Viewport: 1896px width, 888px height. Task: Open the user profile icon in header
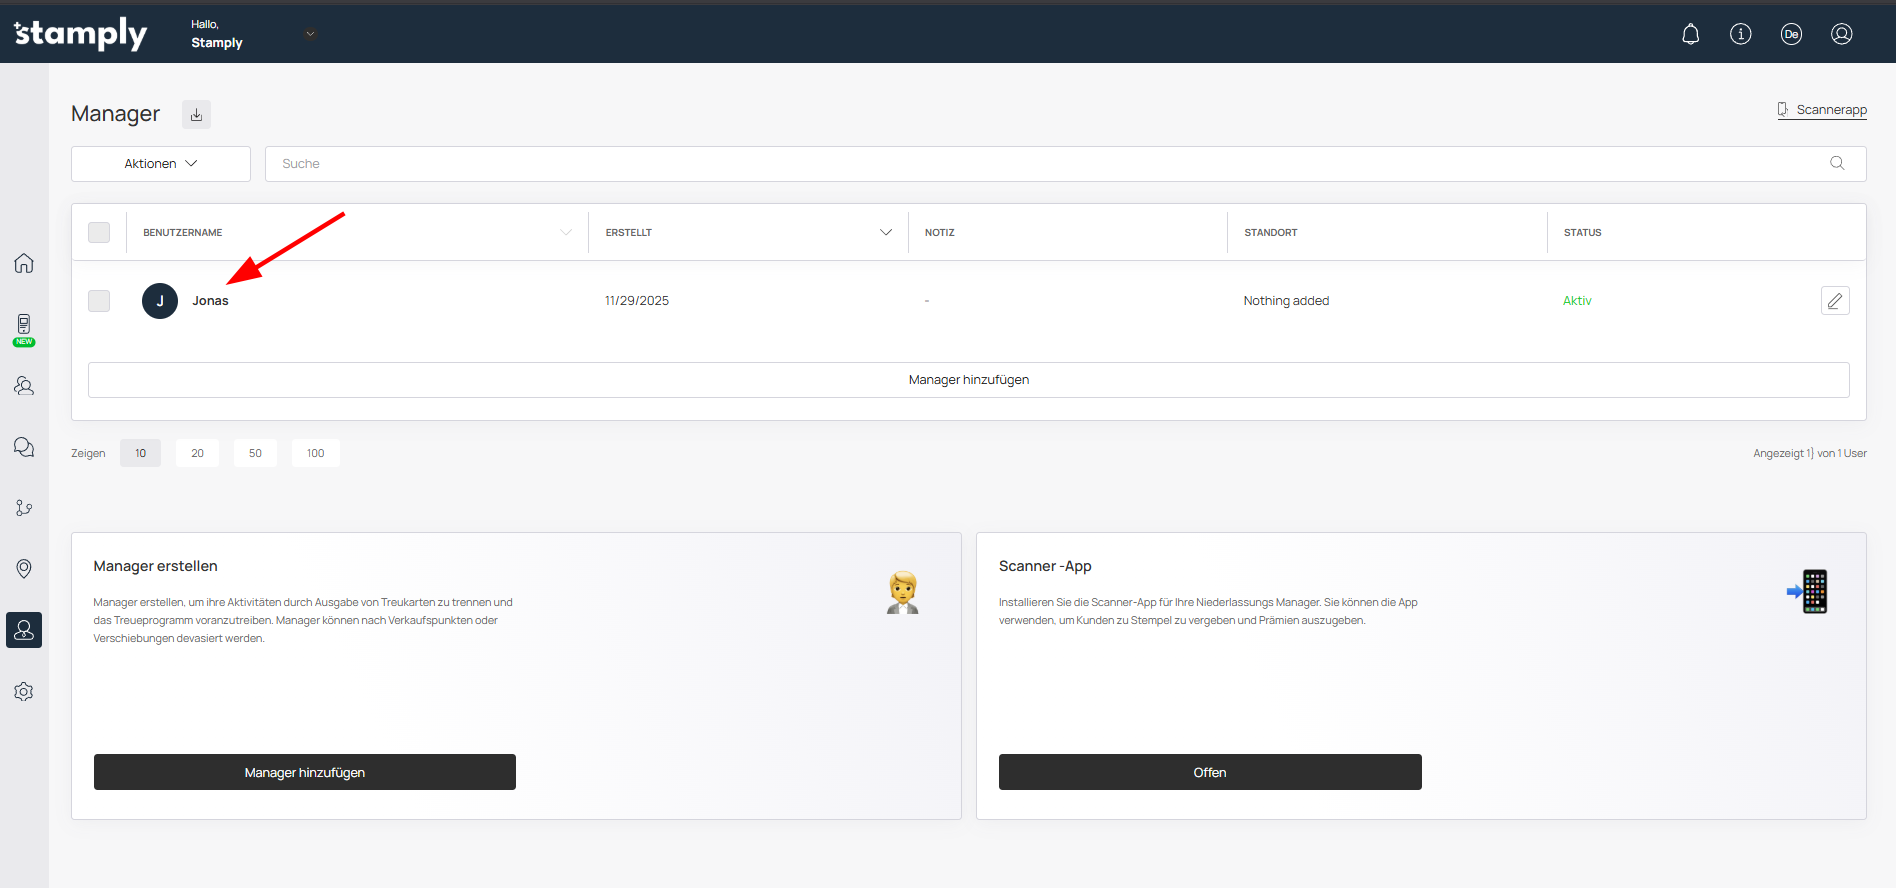tap(1841, 34)
